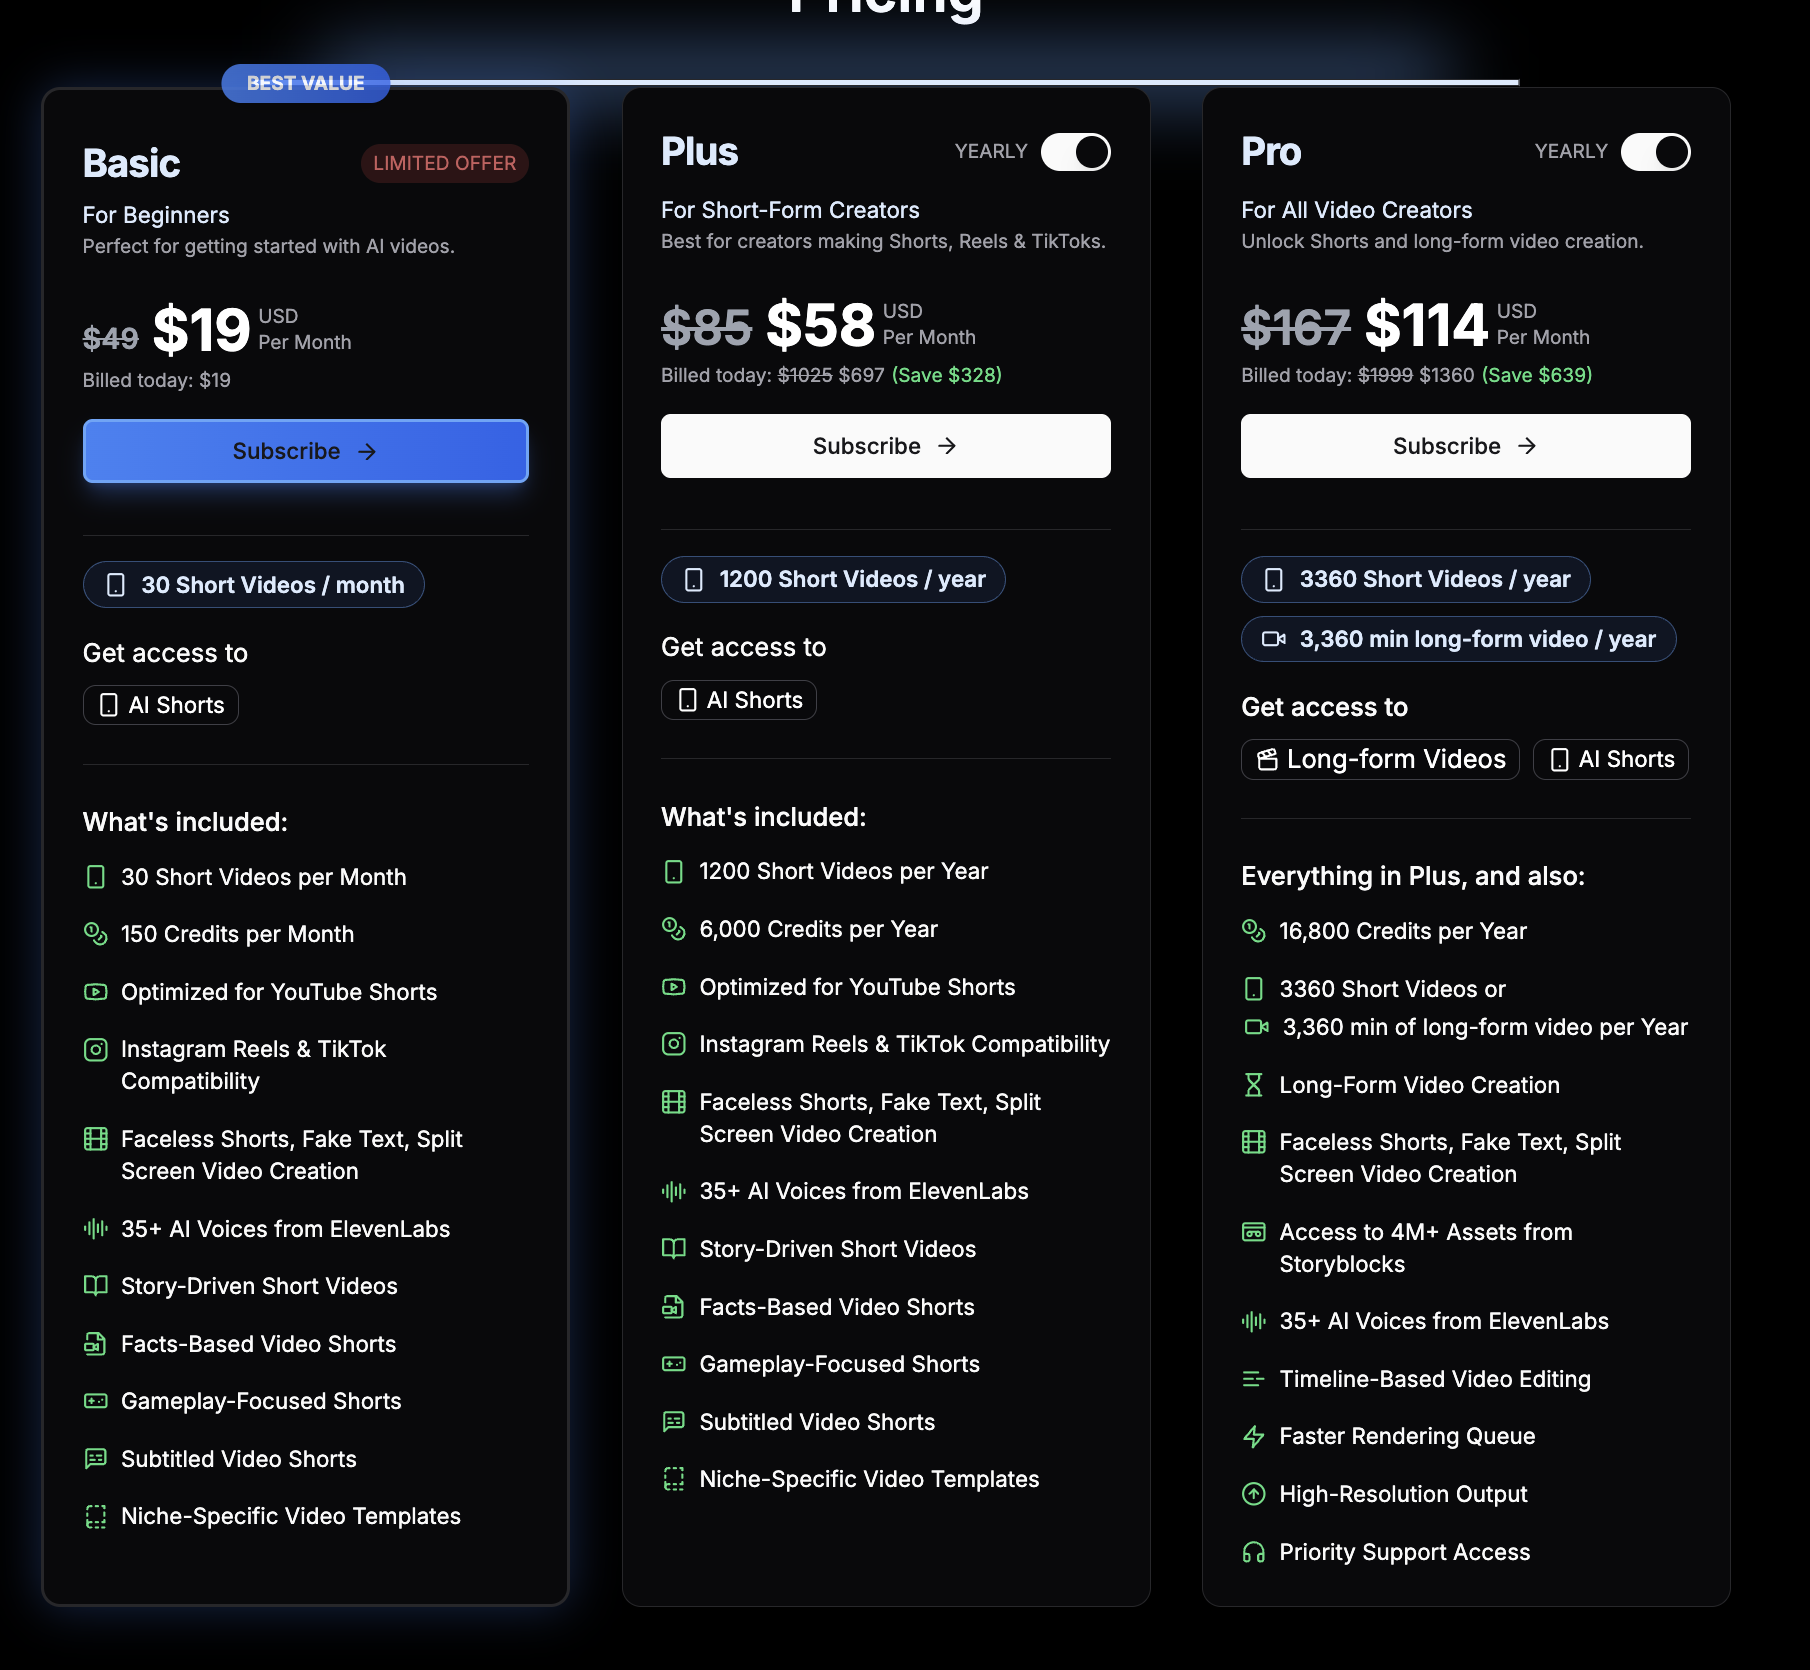Click Instagram icon in Basic plan features
Screen dimensions: 1810x1670
[96, 1049]
